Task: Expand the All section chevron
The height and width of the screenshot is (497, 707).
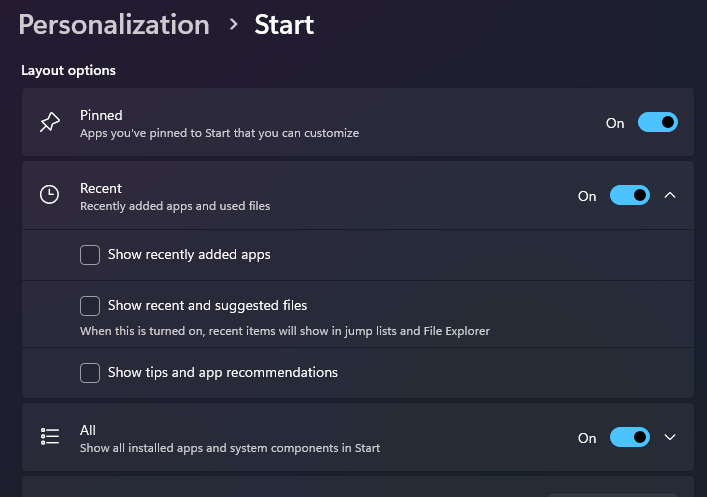Action: coord(670,437)
